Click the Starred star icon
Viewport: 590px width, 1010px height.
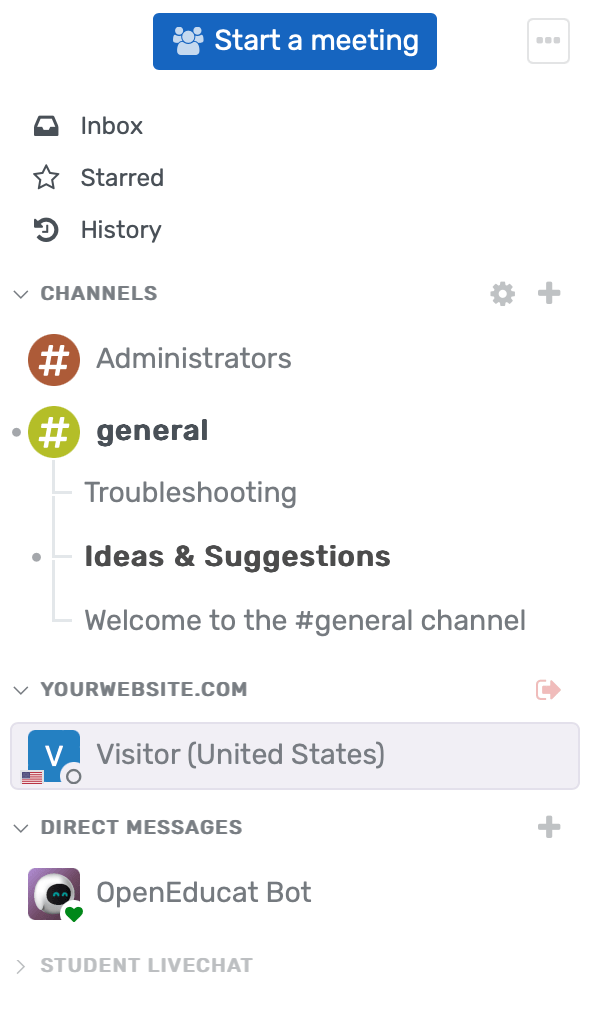coord(47,177)
